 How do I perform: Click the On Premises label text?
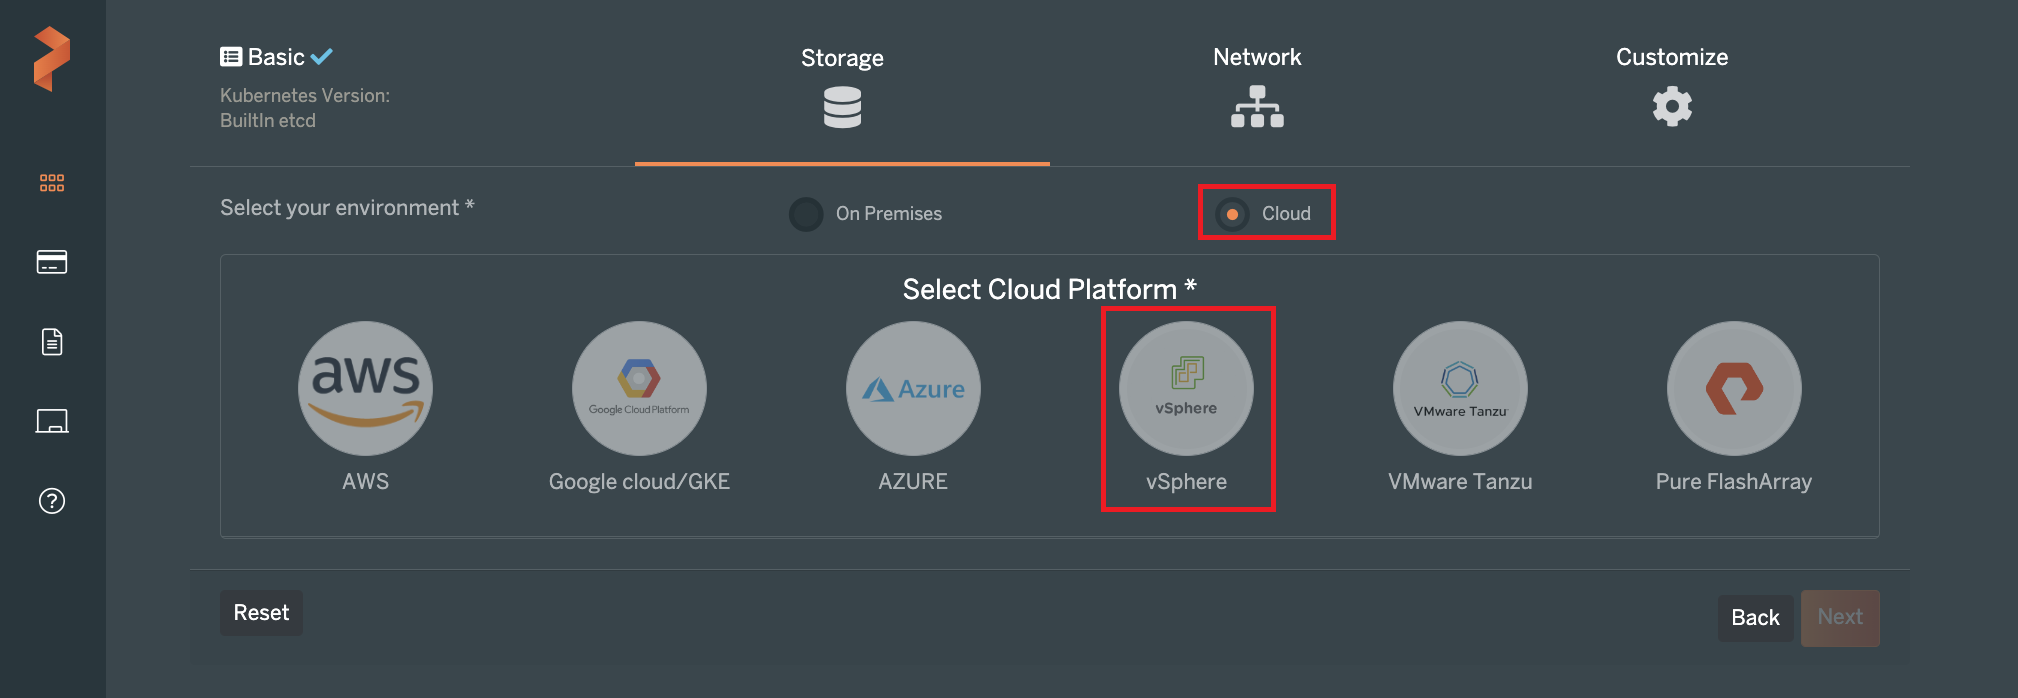tap(889, 214)
